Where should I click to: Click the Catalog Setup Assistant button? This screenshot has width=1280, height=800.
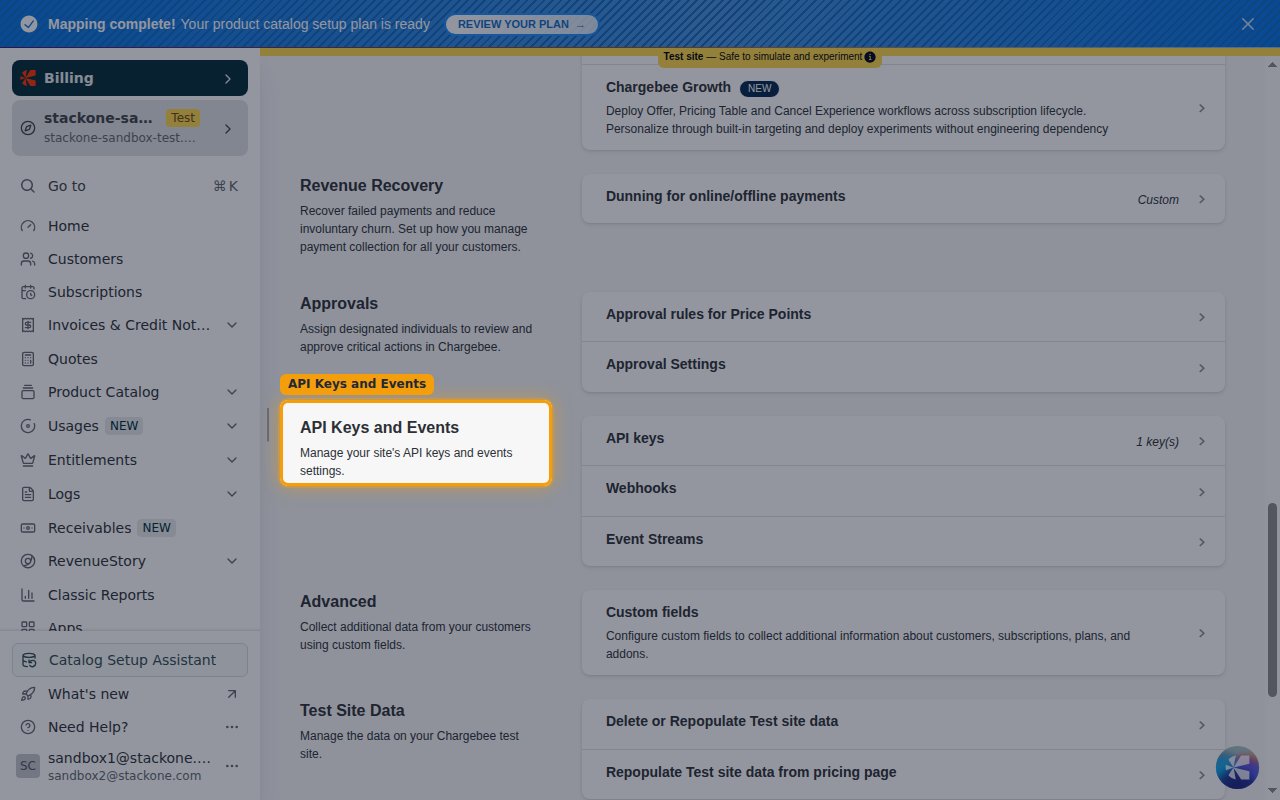point(130,660)
